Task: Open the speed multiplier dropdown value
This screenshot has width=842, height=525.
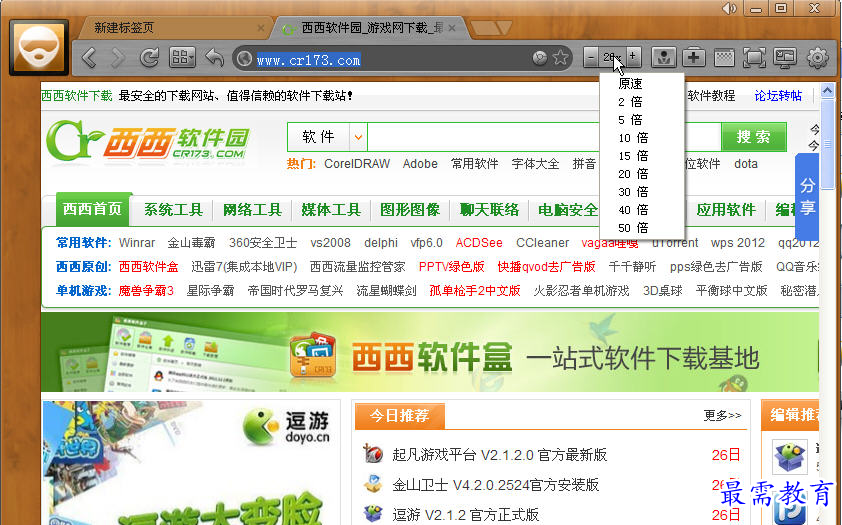Action: [x=612, y=57]
